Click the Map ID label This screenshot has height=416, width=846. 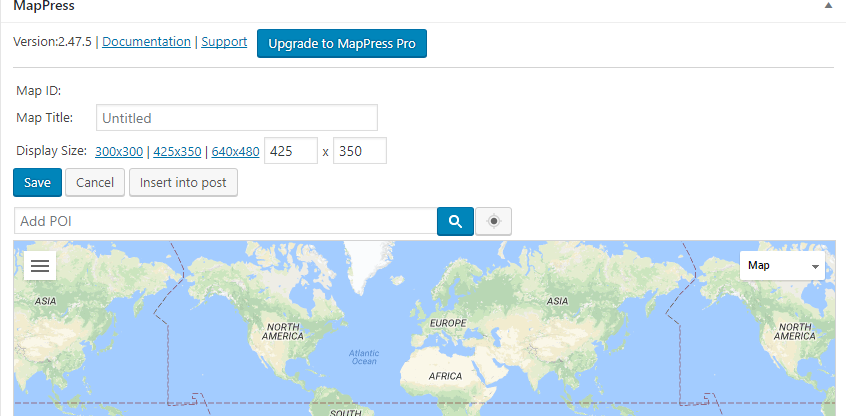(39, 90)
